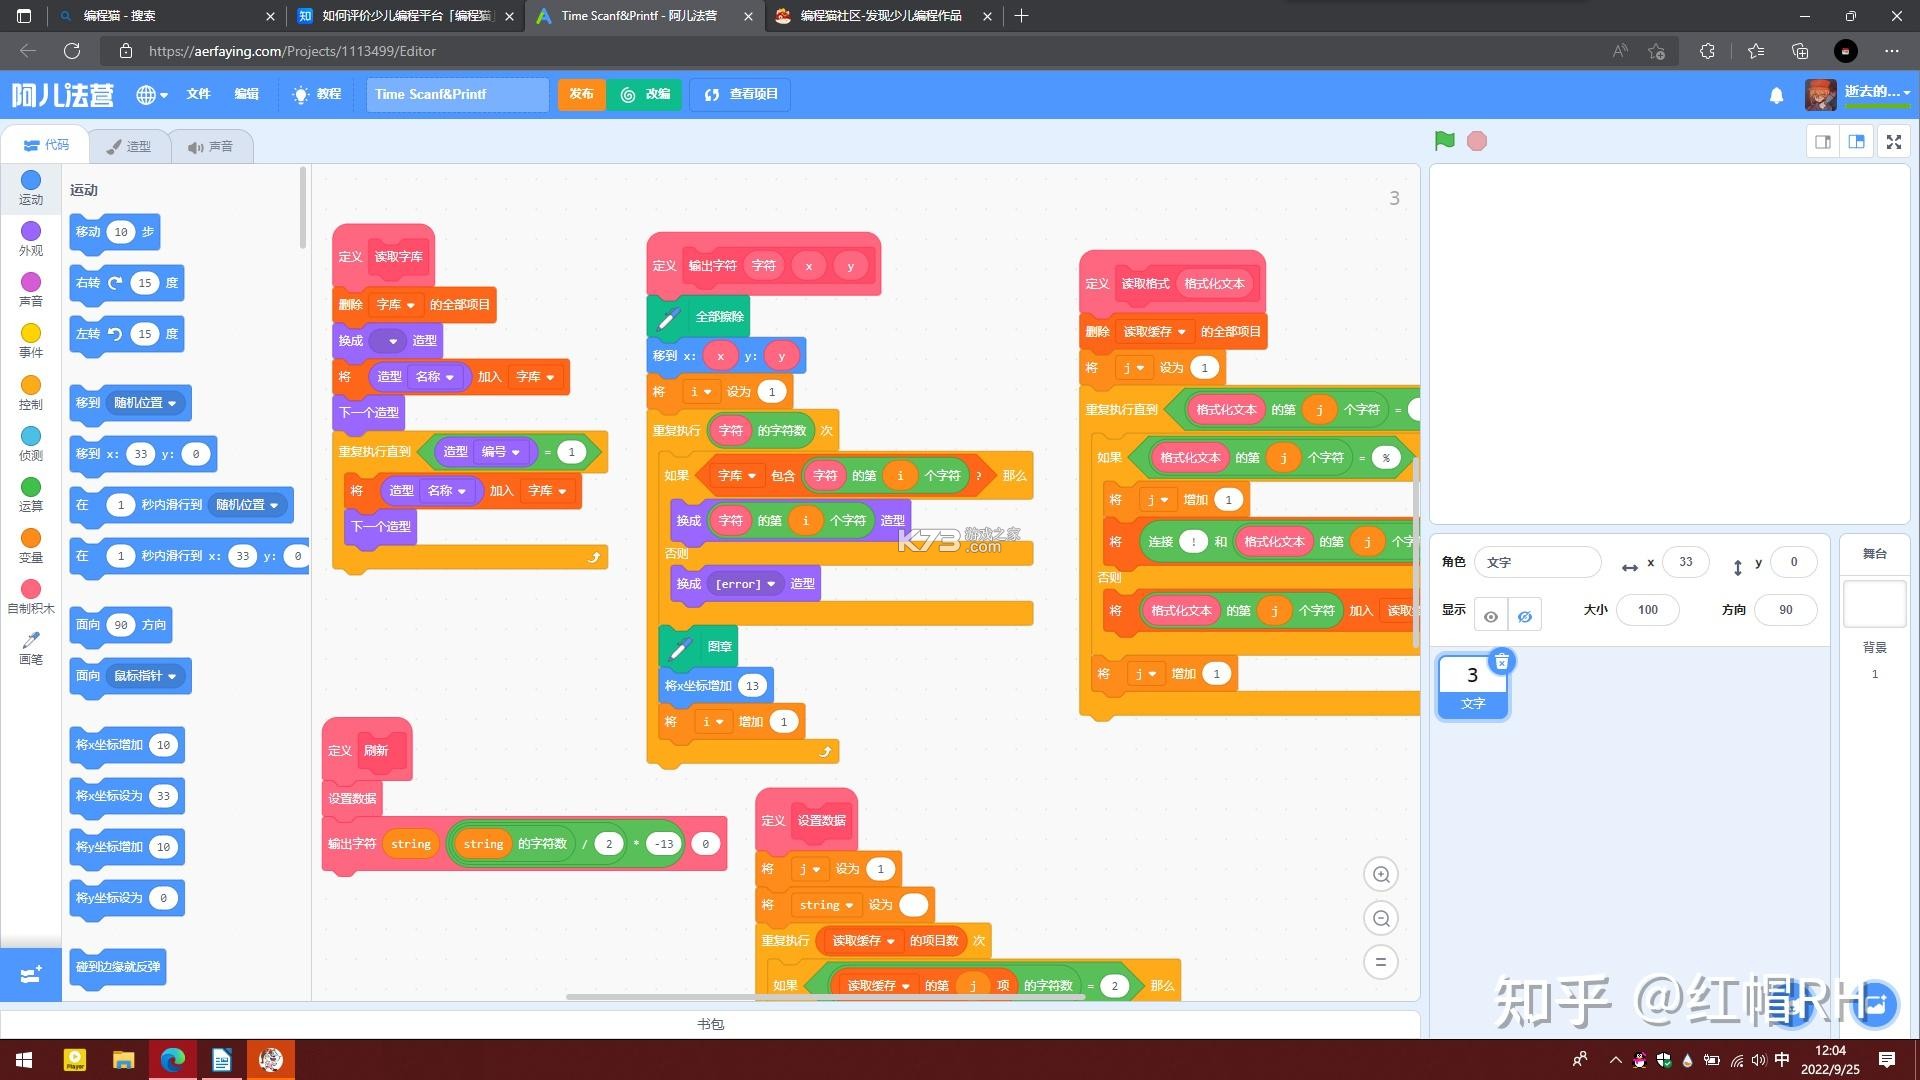
Task: Select the 事件 (Events) block category
Action: point(31,341)
